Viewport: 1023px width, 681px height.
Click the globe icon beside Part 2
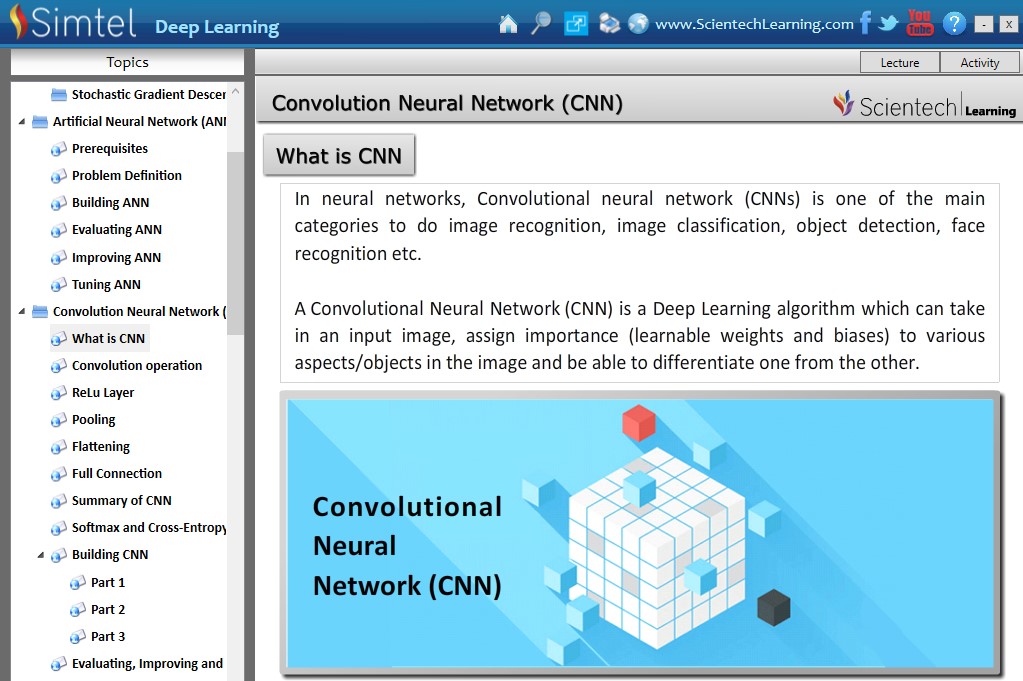[x=78, y=610]
